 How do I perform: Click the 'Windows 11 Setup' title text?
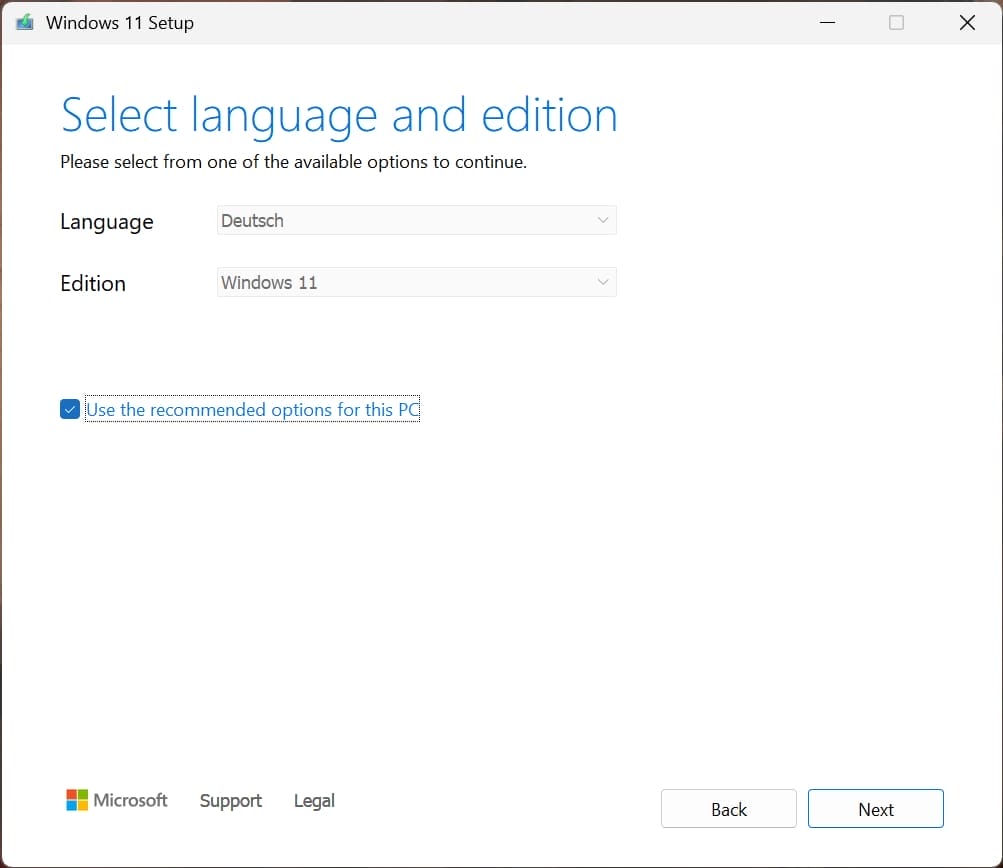click(x=120, y=22)
